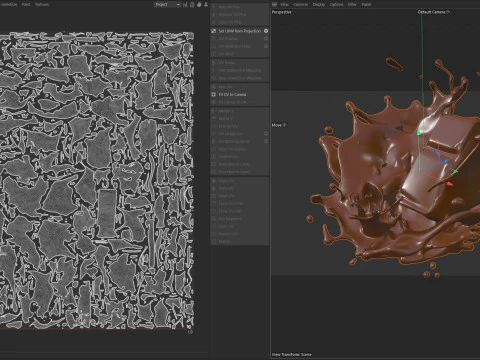Open UV Weld and Relax options gear
480x360 pixels.
[x=266, y=46]
